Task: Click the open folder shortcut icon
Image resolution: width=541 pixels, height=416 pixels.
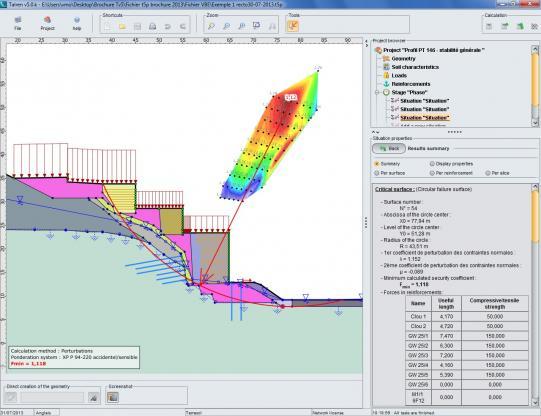Action: pyautogui.click(x=122, y=26)
